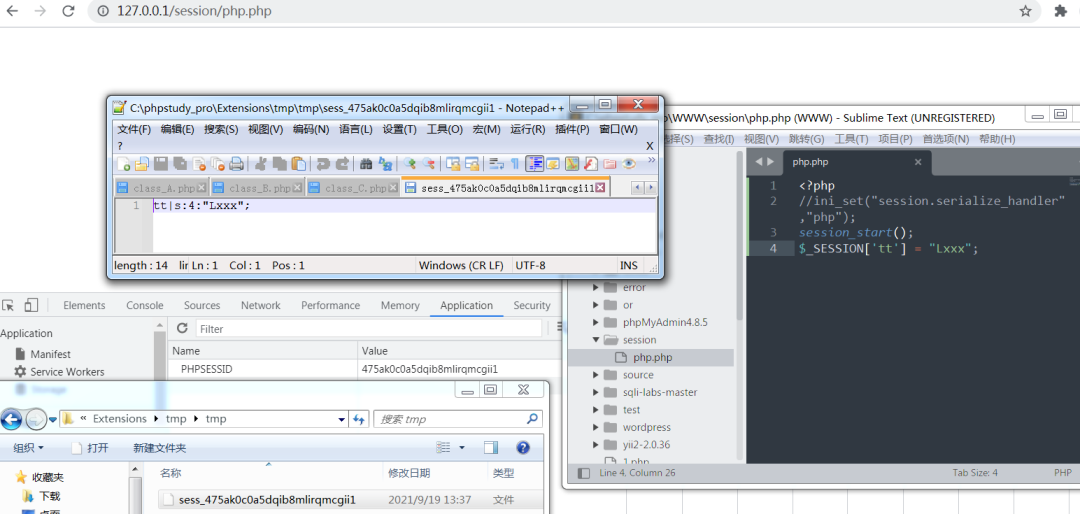1080x514 pixels.
Task: Collapse the session folder in Sublime sidebar
Action: click(x=595, y=340)
